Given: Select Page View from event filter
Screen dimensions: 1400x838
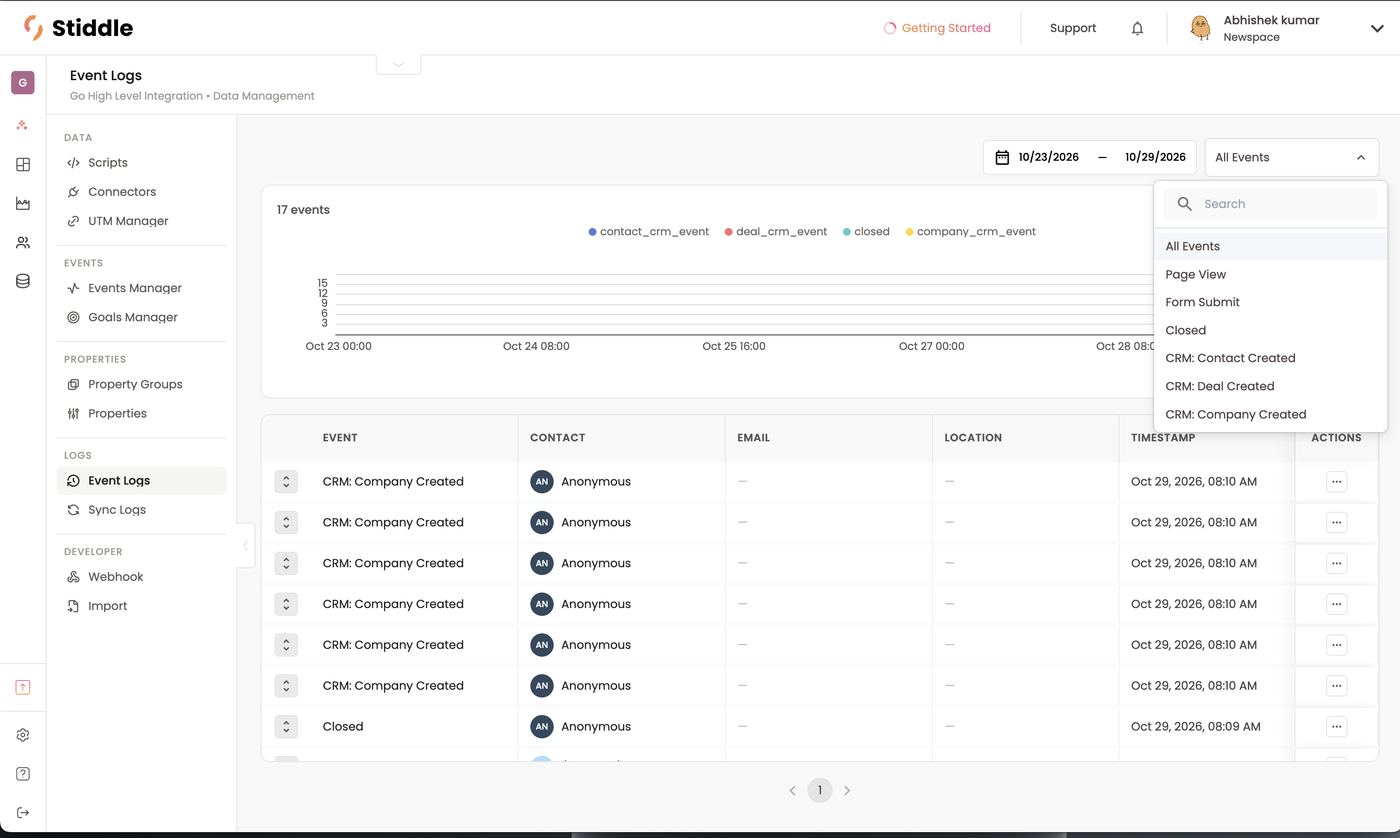Looking at the screenshot, I should [1270, 274].
